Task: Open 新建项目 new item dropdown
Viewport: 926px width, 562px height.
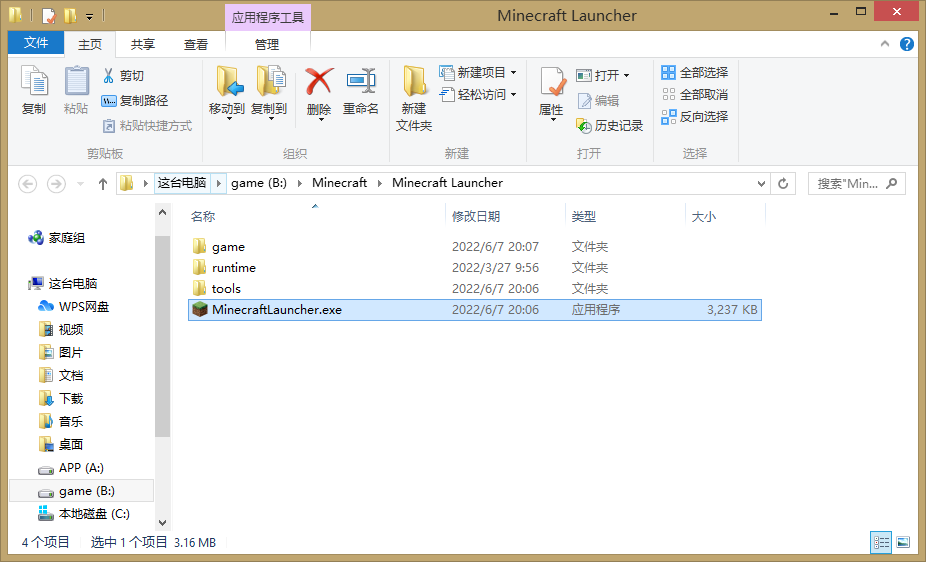Action: [x=478, y=73]
